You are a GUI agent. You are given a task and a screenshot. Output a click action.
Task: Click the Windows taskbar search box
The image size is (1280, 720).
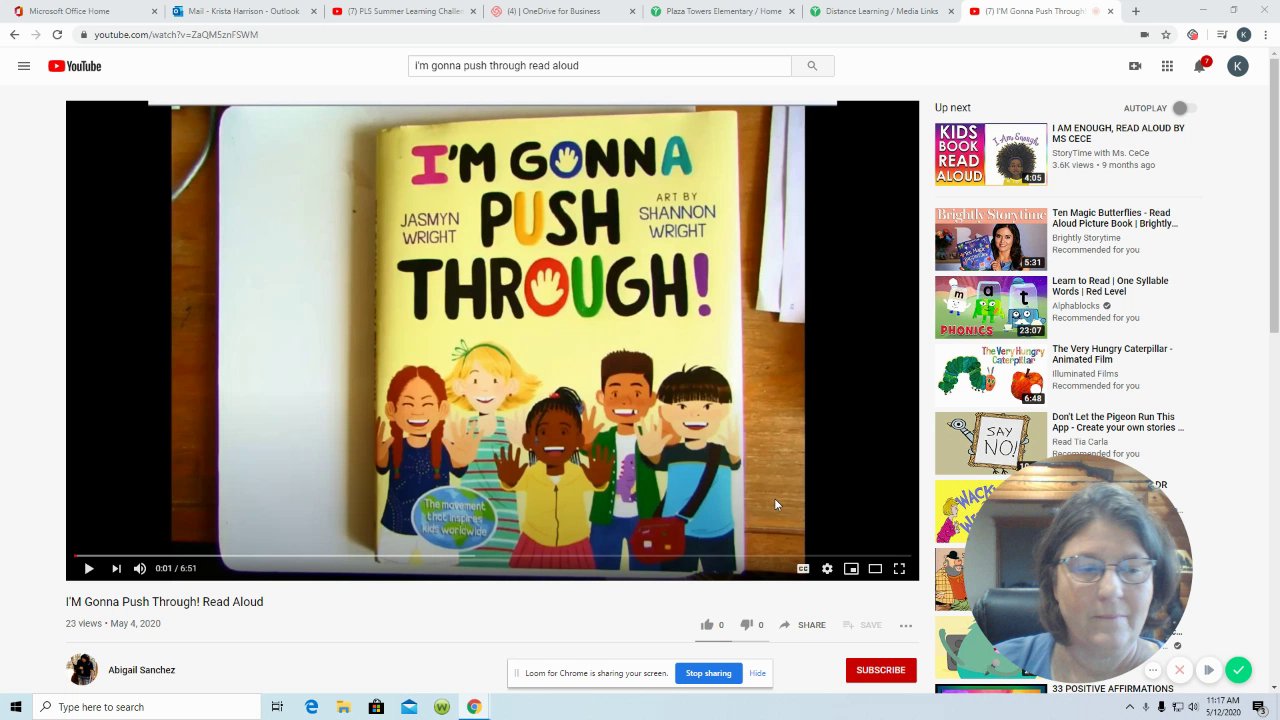(x=147, y=707)
